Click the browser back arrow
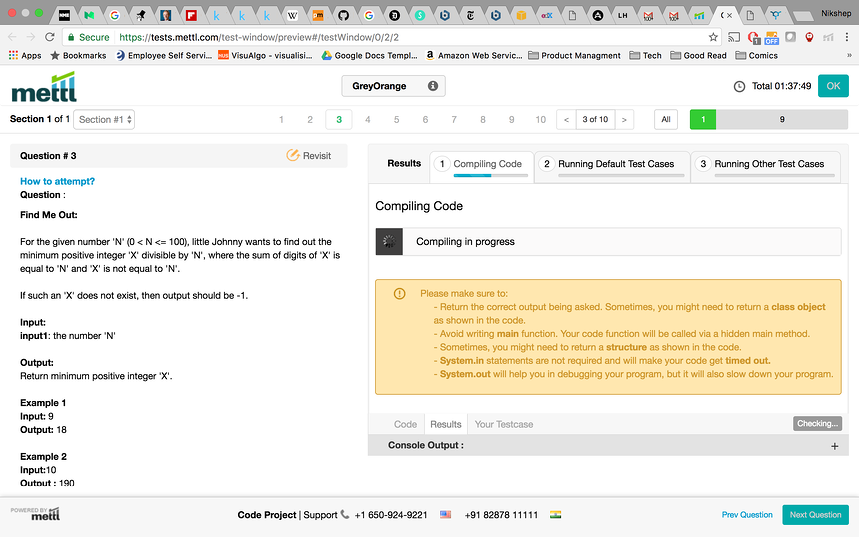Screen dimensions: 859x537 click(12, 37)
